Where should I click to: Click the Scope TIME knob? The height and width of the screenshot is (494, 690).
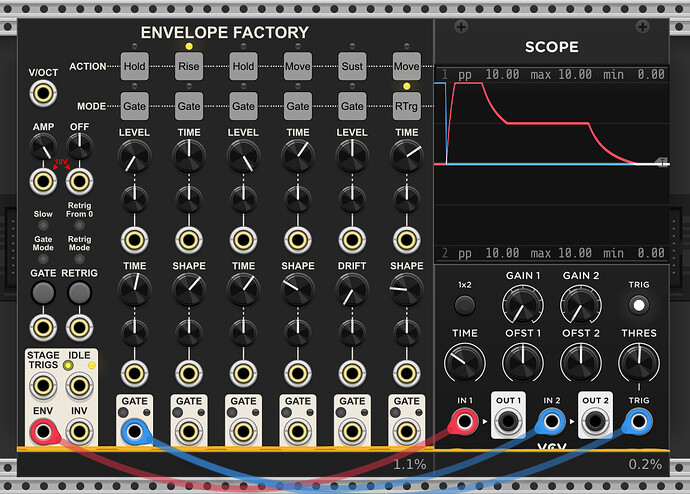(x=465, y=363)
